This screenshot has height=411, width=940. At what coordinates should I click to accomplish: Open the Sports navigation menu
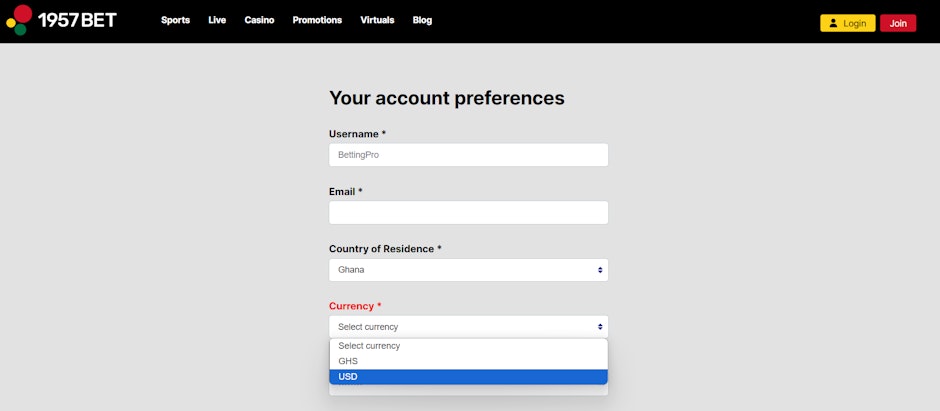[175, 20]
